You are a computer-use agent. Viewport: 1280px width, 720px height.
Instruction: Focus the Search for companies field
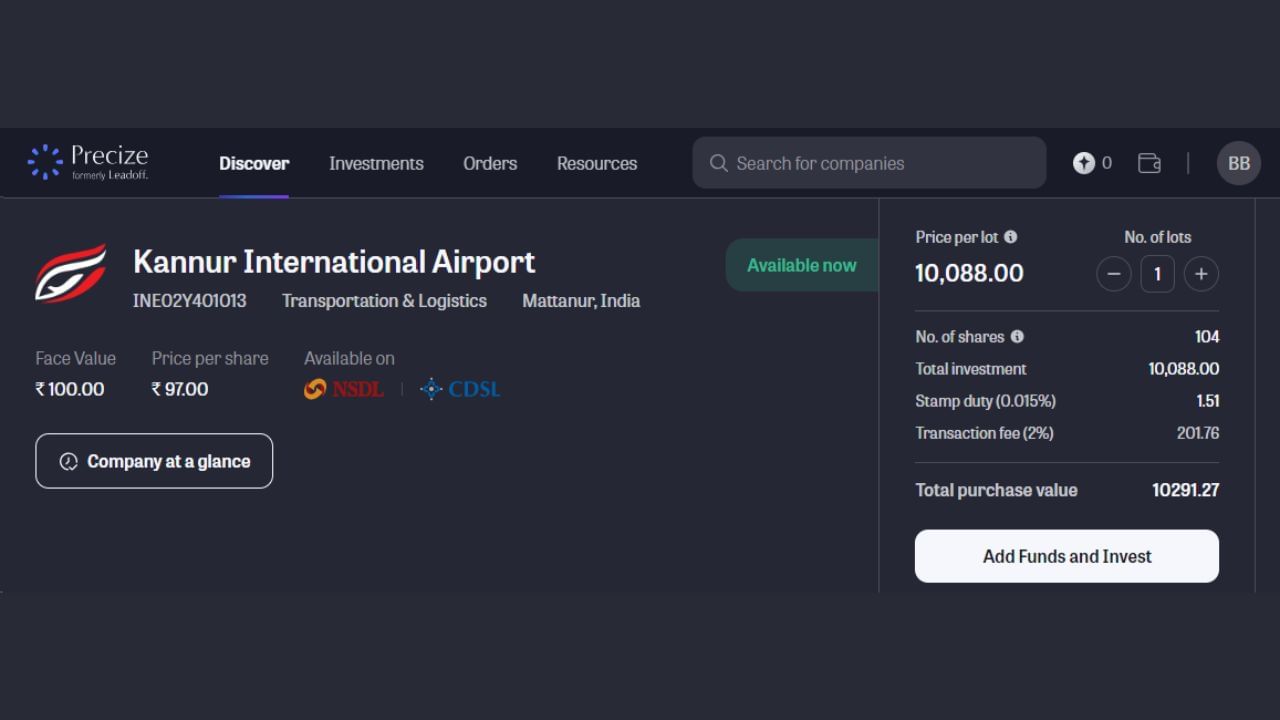click(x=869, y=163)
